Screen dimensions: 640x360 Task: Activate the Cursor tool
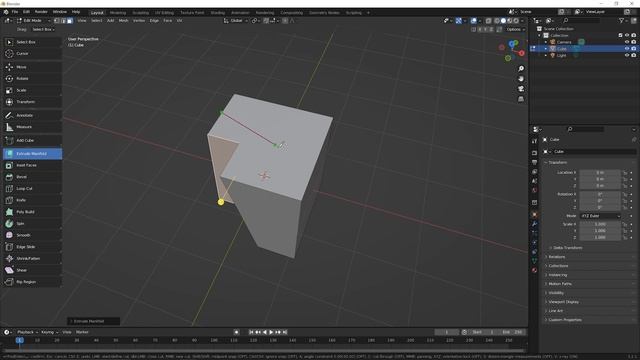(32, 53)
